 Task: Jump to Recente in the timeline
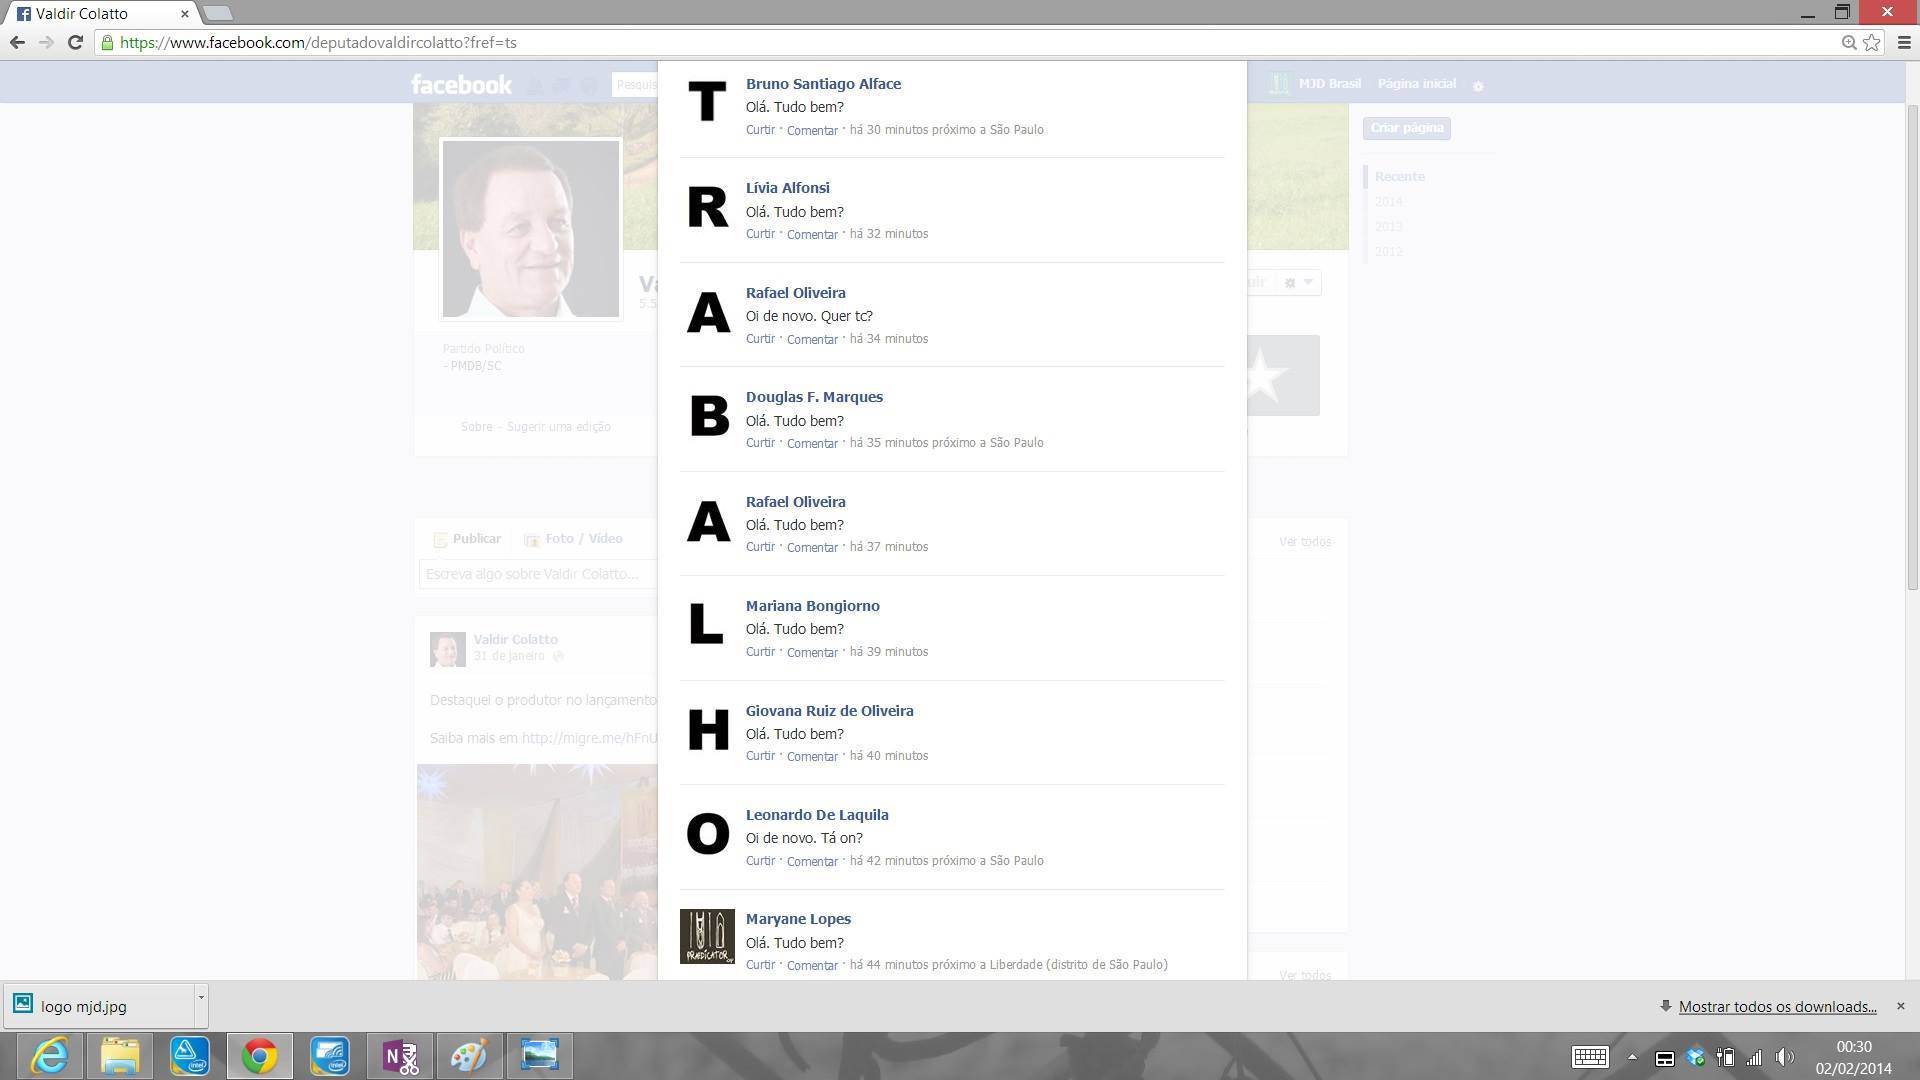[x=1399, y=177]
